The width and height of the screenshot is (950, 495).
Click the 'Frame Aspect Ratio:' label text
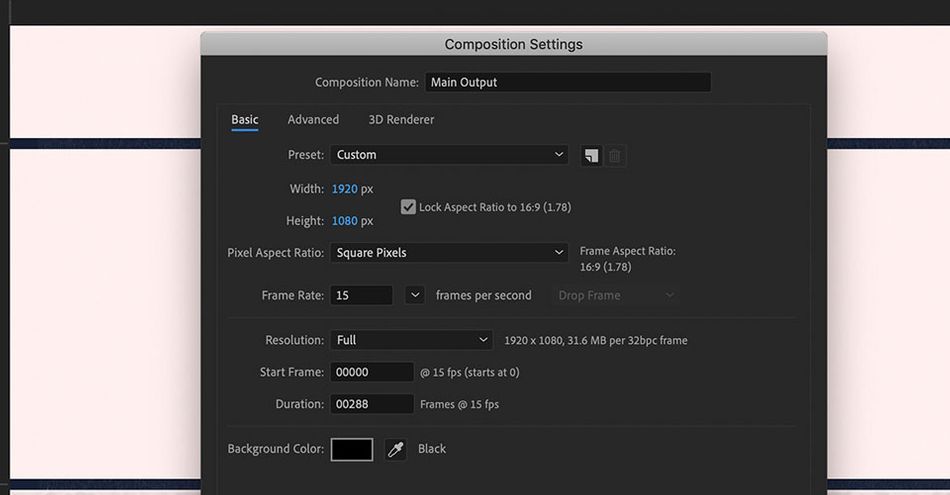628,251
